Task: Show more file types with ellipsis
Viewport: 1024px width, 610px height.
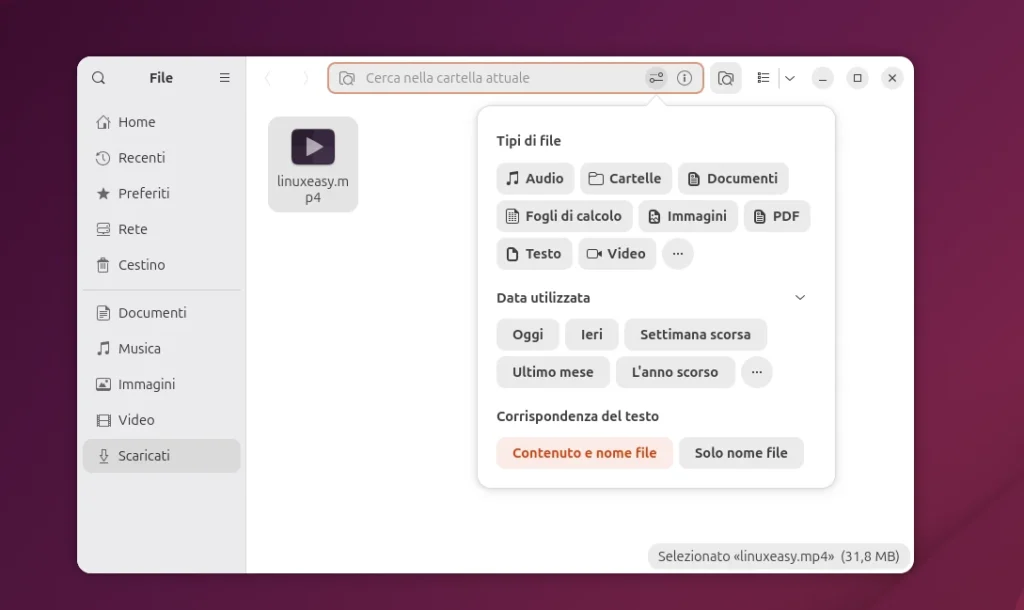Action: [x=677, y=254]
